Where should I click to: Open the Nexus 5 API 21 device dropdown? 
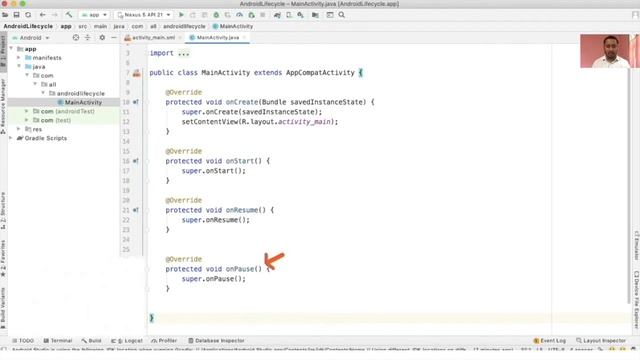(144, 15)
